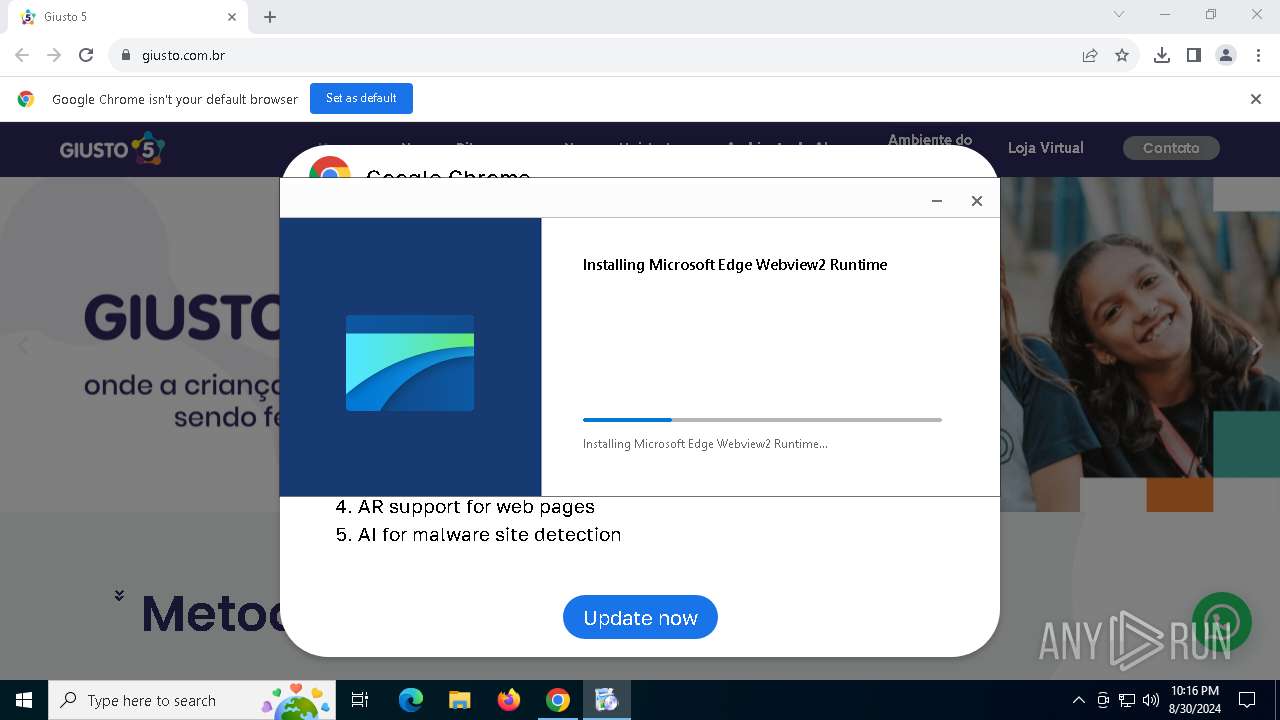Select the Giusto 5 tab
The height and width of the screenshot is (720, 1280).
point(128,17)
